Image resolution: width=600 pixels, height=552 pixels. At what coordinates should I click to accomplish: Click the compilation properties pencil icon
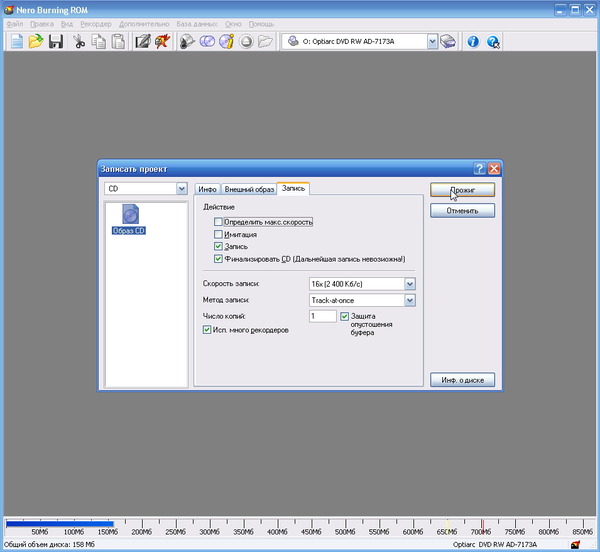click(143, 41)
